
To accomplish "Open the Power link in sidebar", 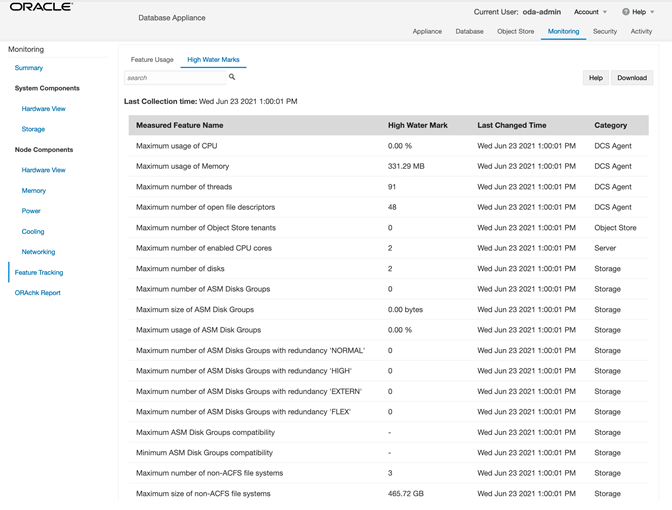I will tap(31, 211).
